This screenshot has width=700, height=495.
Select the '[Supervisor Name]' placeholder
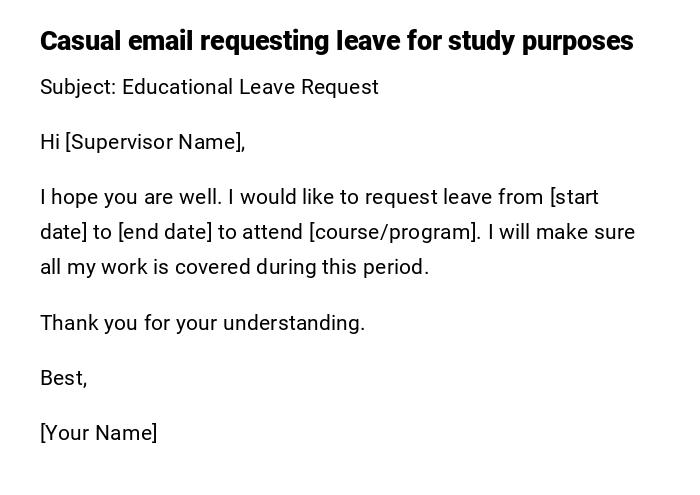coord(155,142)
